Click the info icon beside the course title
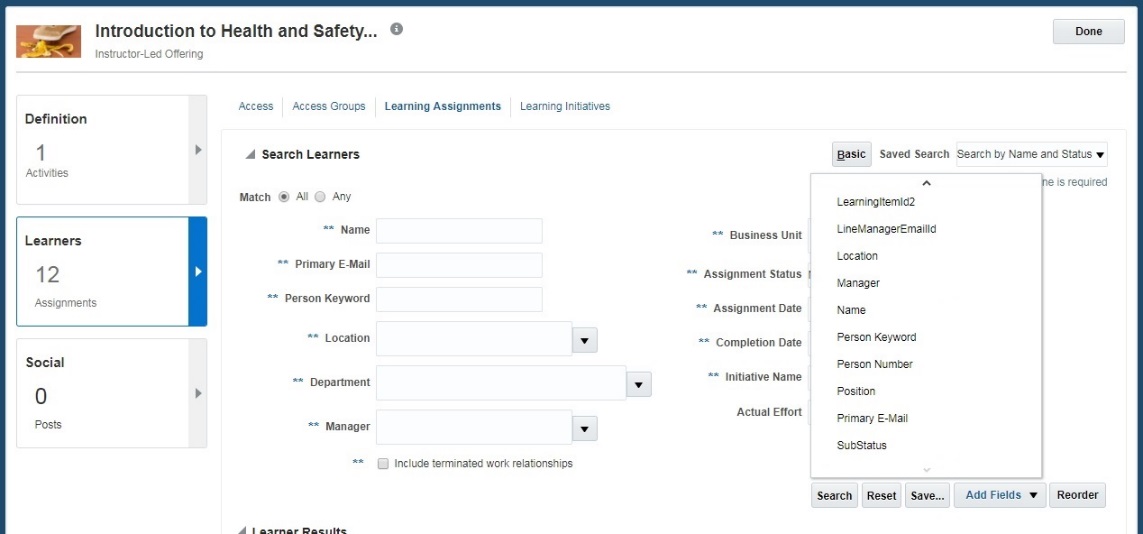The image size is (1143, 534). (397, 30)
